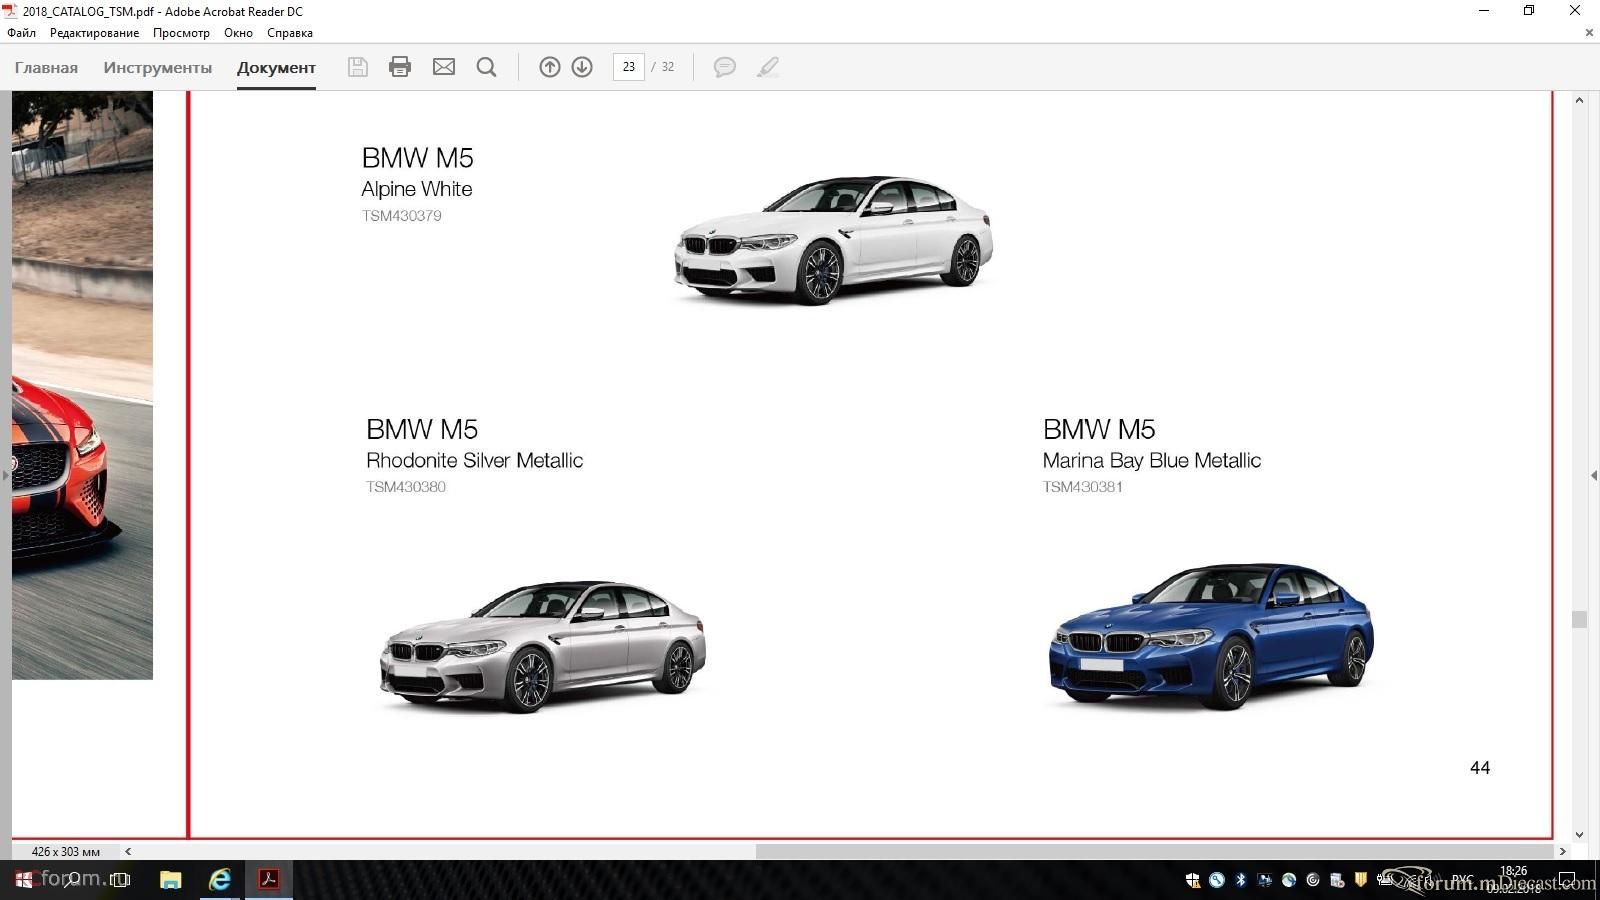
Task: Restore down the Acrobat Reader window
Action: [x=1529, y=11]
